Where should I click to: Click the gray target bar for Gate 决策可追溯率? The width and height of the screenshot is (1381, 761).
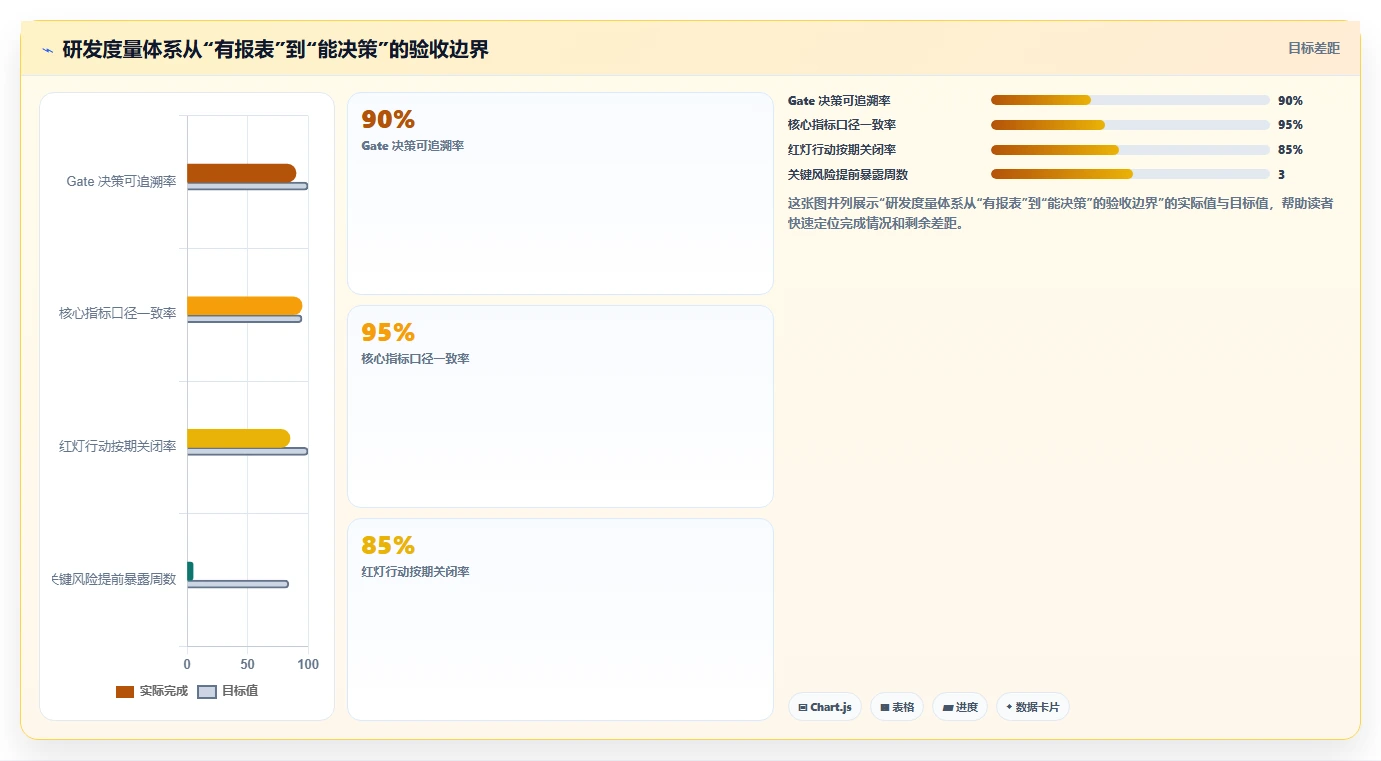(x=247, y=186)
